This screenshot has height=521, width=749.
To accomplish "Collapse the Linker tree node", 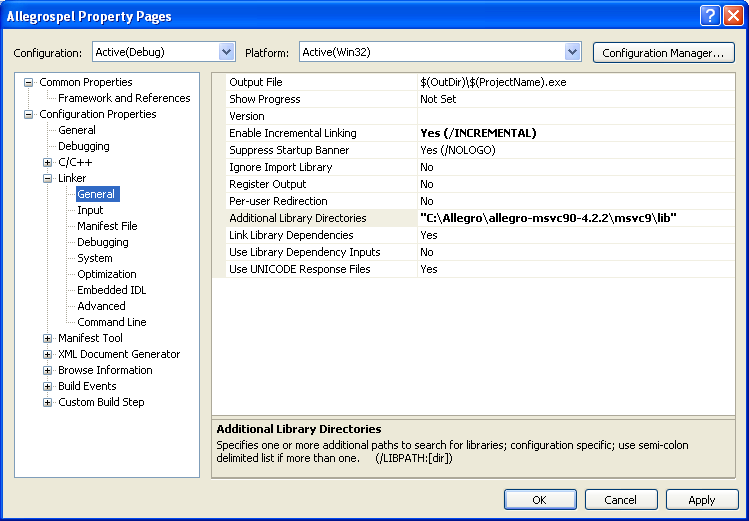I will (47, 179).
